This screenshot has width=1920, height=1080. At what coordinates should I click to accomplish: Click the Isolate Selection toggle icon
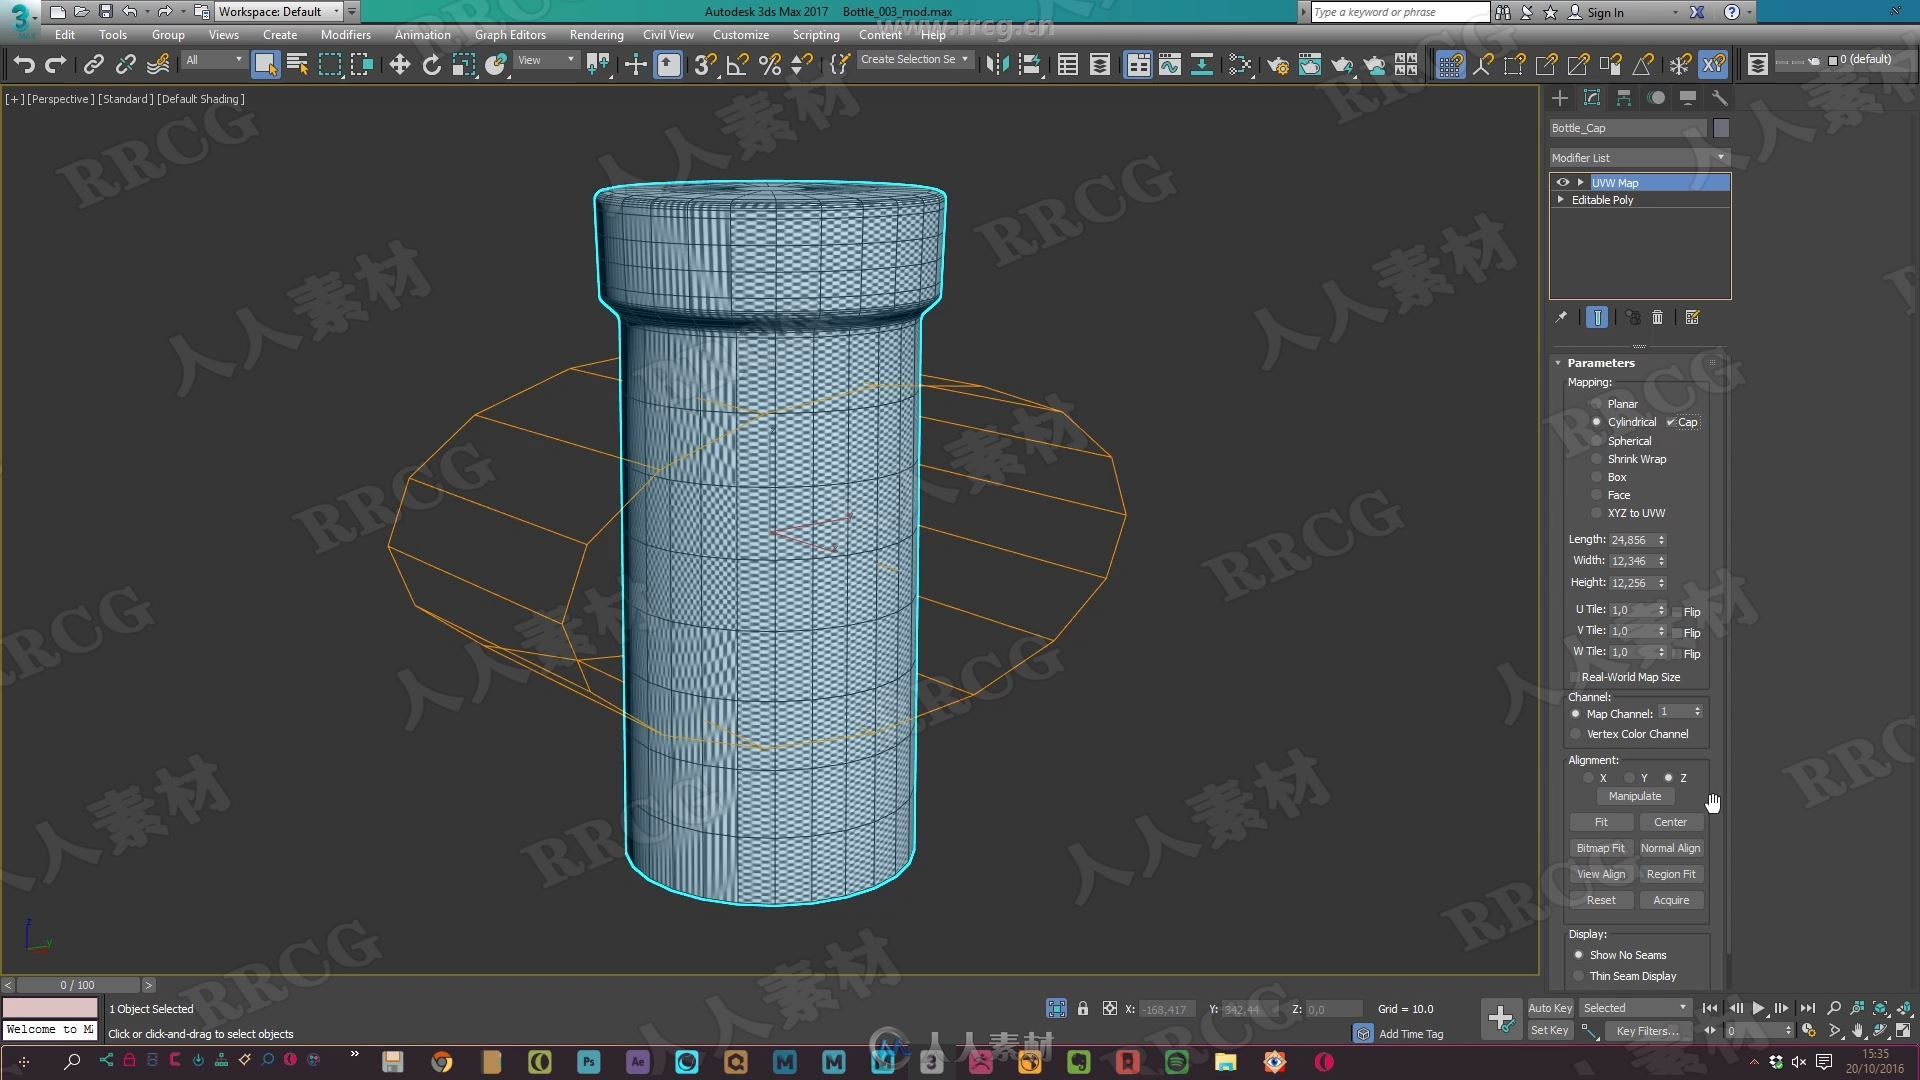[x=1056, y=1009]
